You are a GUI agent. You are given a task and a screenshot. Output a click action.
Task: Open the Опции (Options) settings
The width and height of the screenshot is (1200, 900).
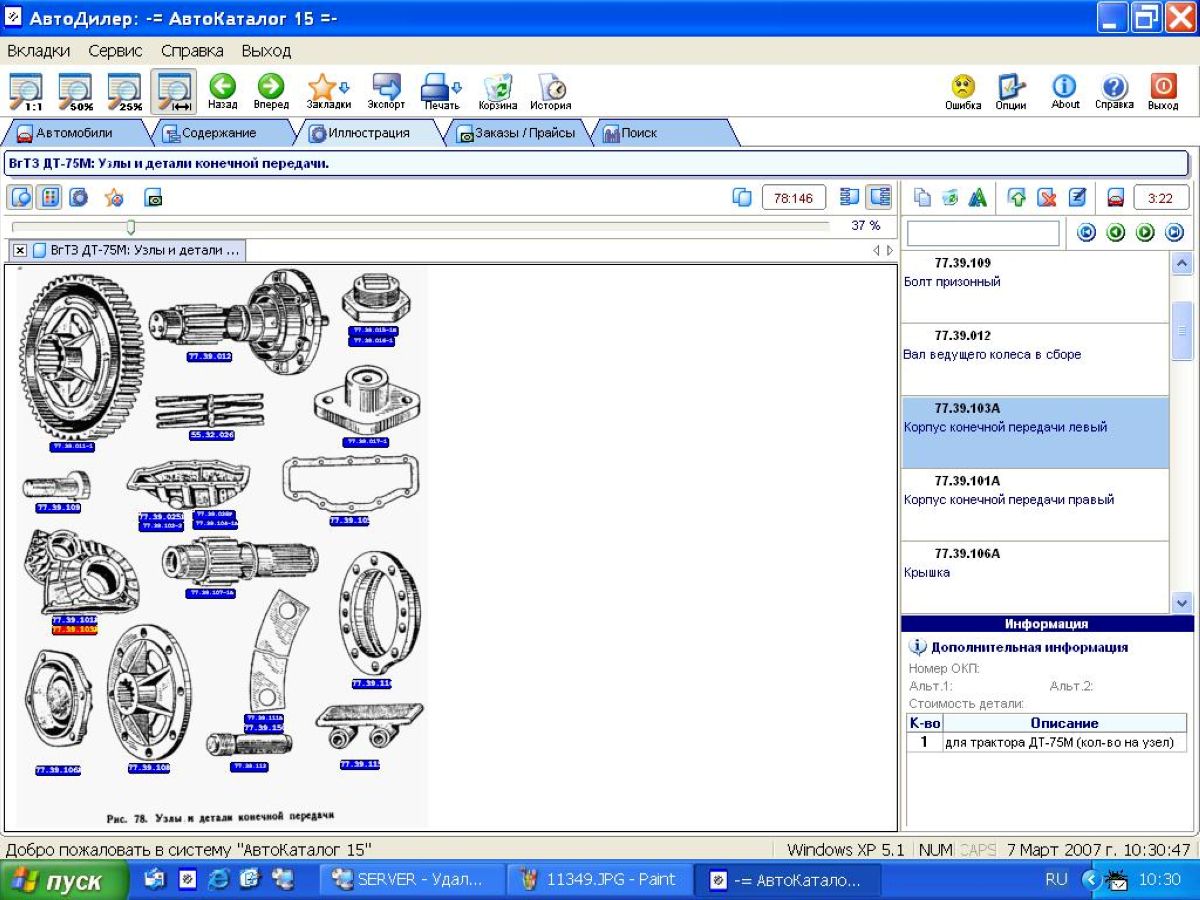point(1011,90)
